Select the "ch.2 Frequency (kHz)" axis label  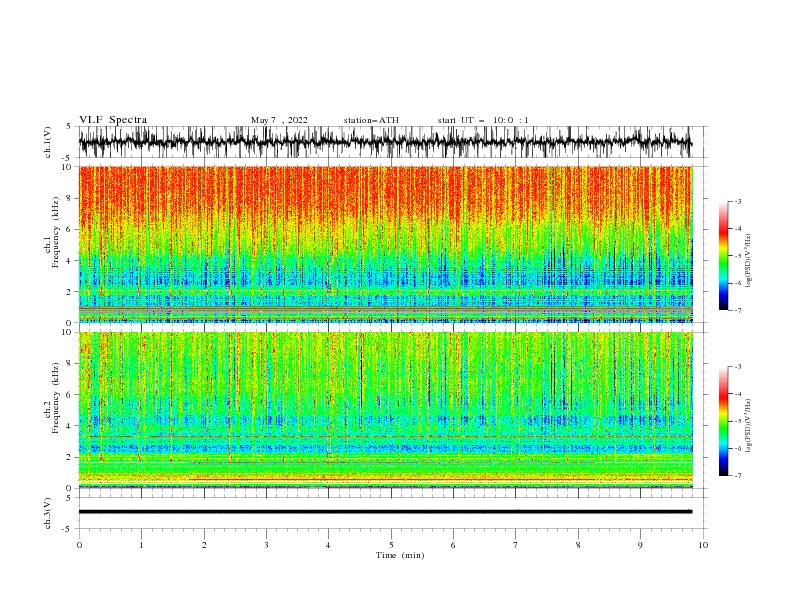pyautogui.click(x=52, y=398)
